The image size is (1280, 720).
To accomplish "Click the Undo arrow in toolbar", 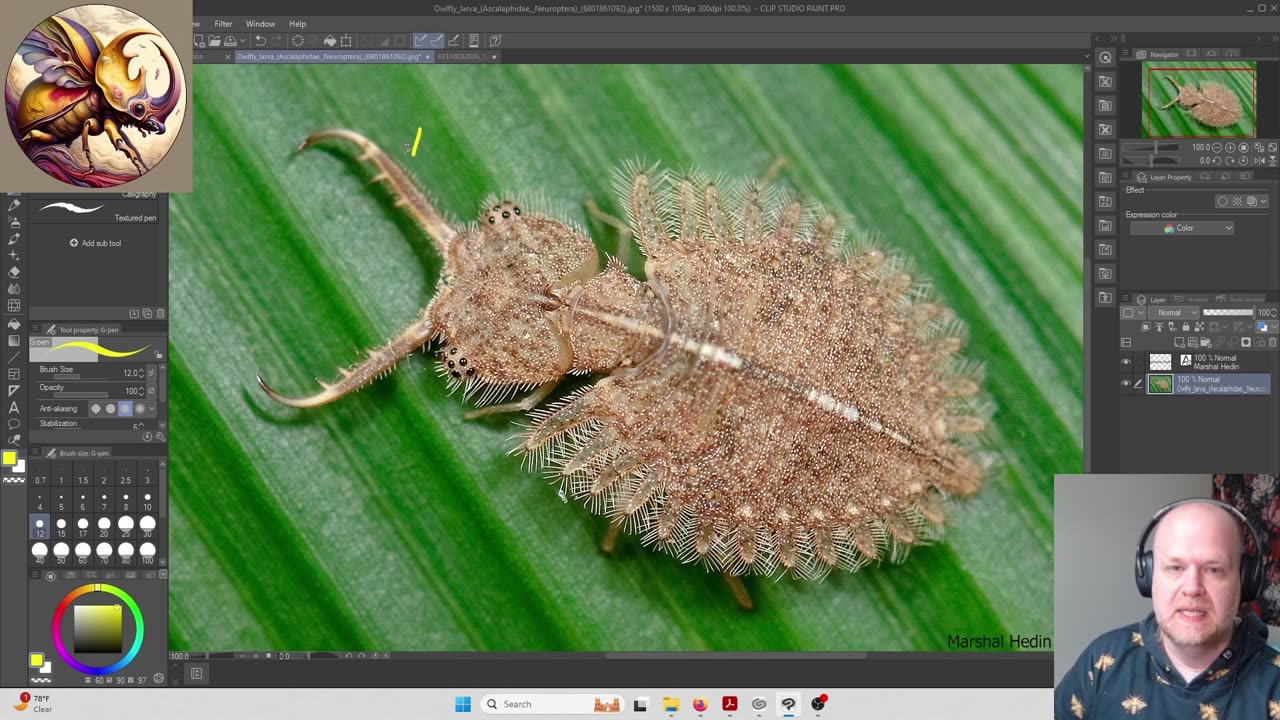I will [261, 41].
